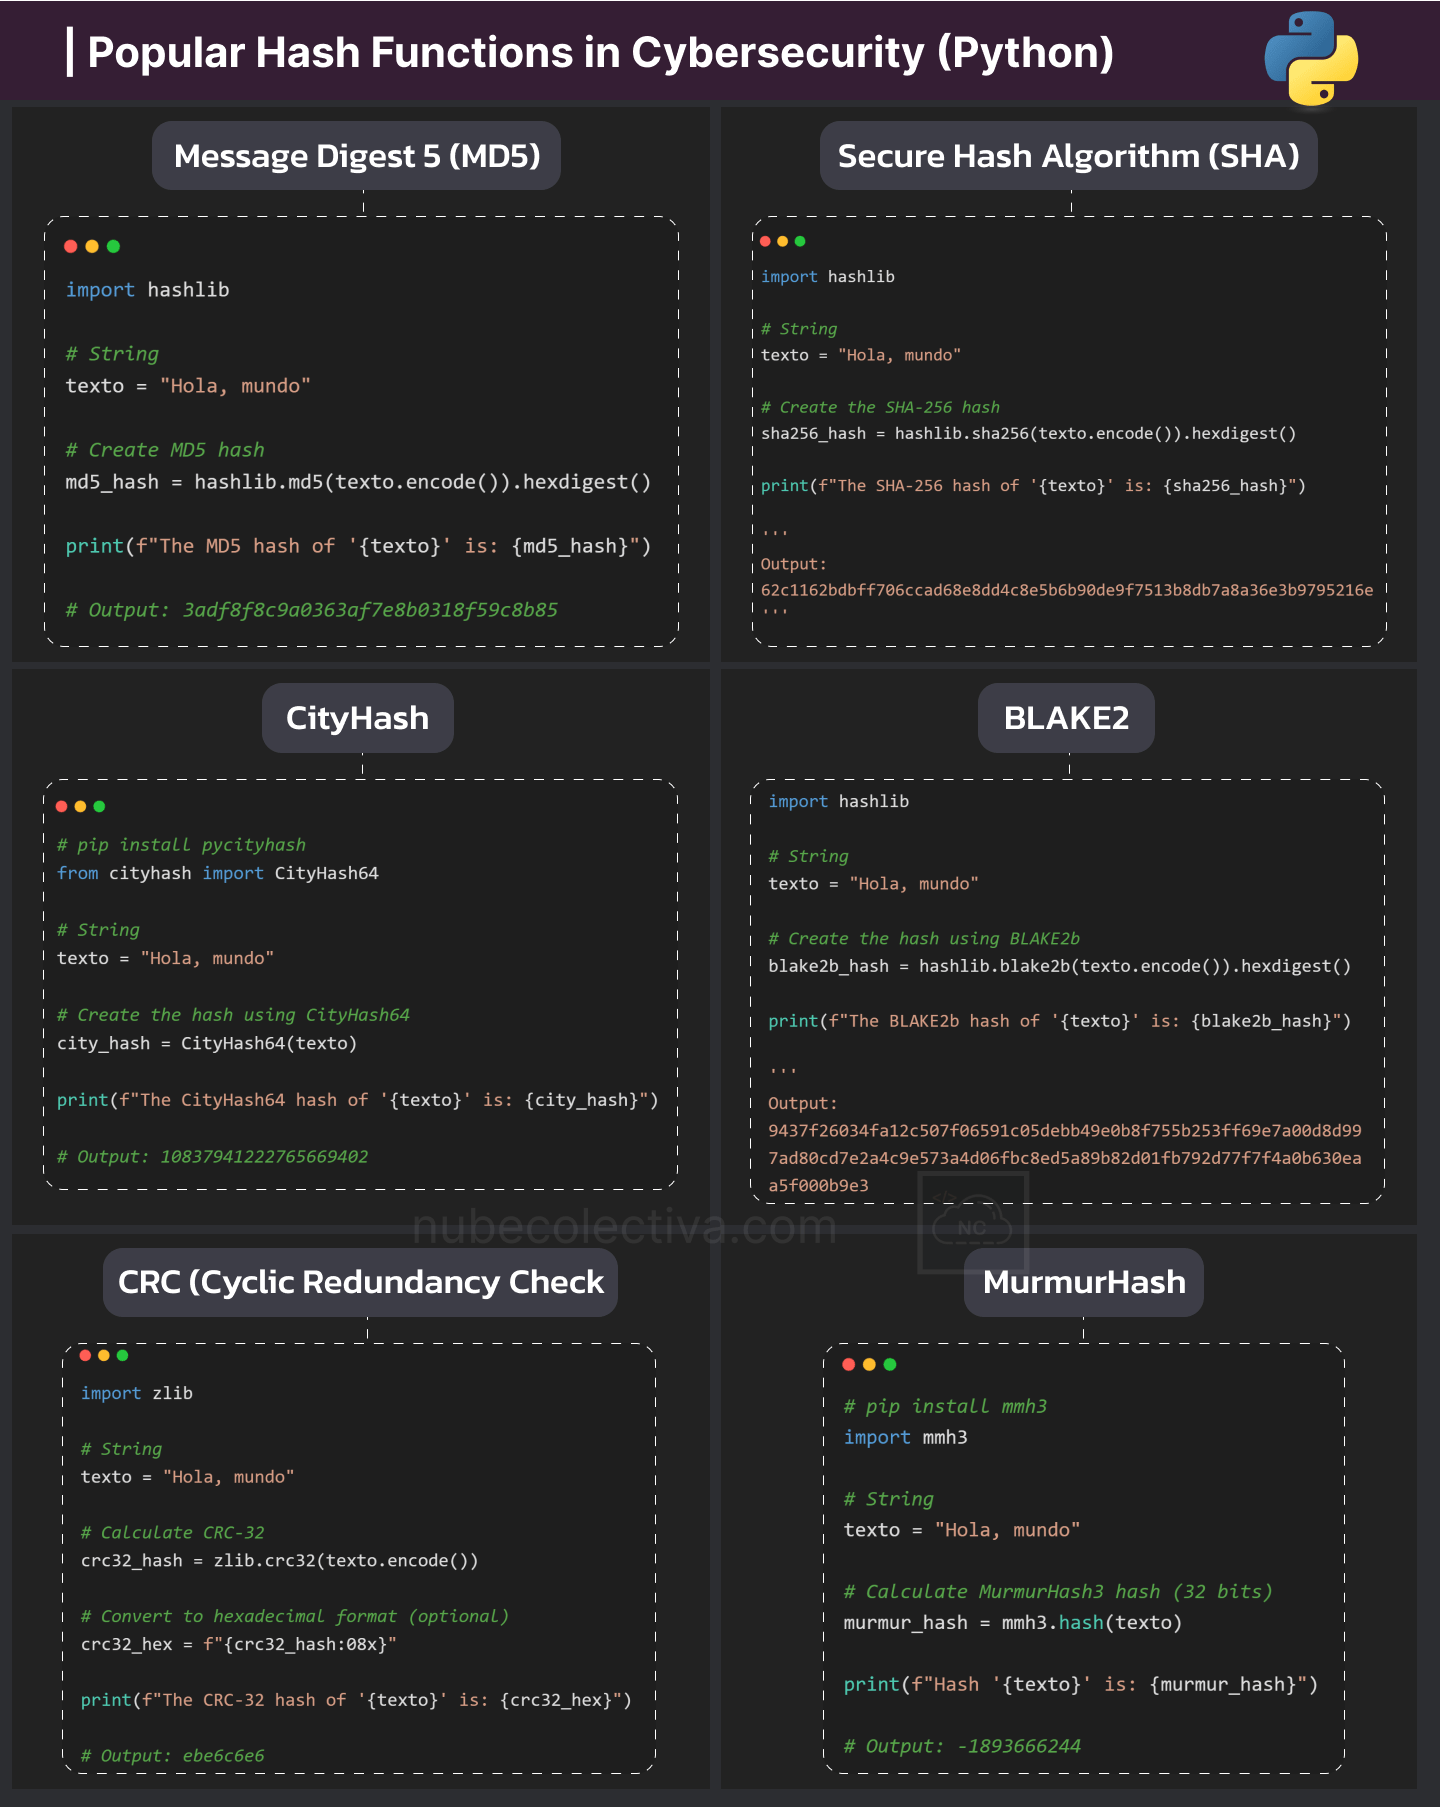Image resolution: width=1440 pixels, height=1807 pixels.
Task: Click the '# pip install mmh3' comment
Action: (946, 1407)
